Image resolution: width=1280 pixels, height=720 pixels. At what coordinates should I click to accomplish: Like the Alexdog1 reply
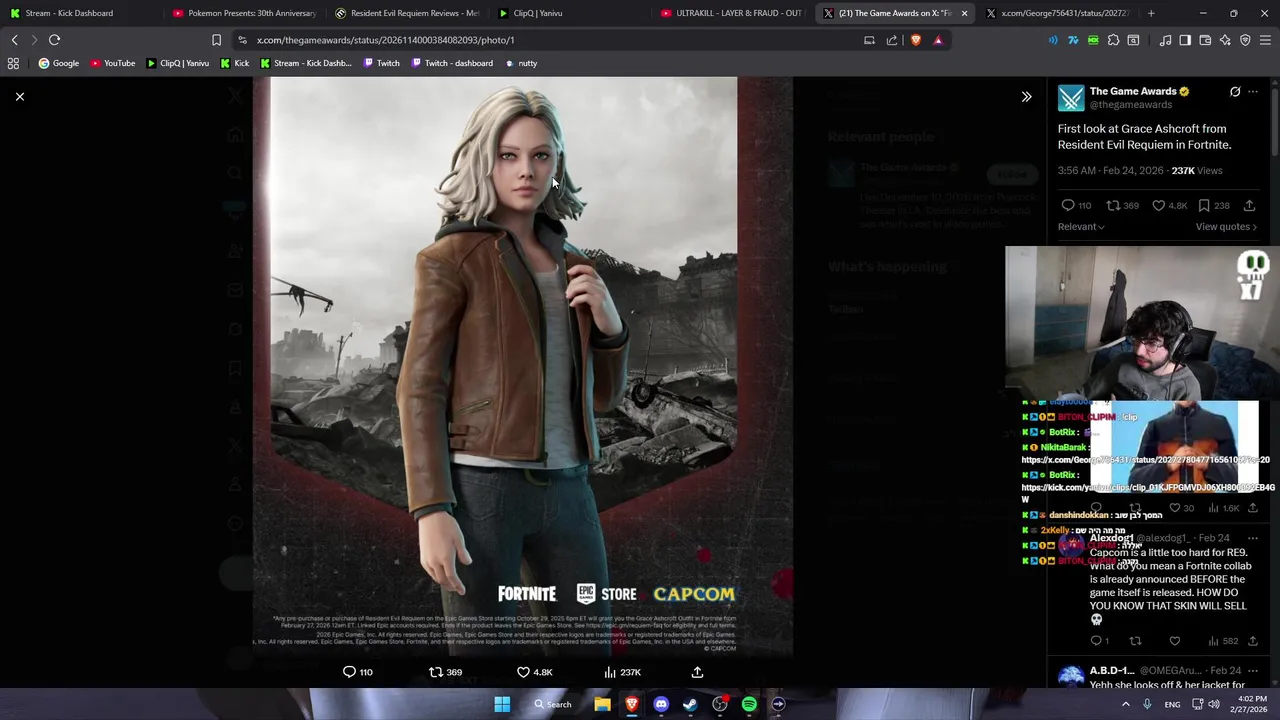pos(1175,641)
